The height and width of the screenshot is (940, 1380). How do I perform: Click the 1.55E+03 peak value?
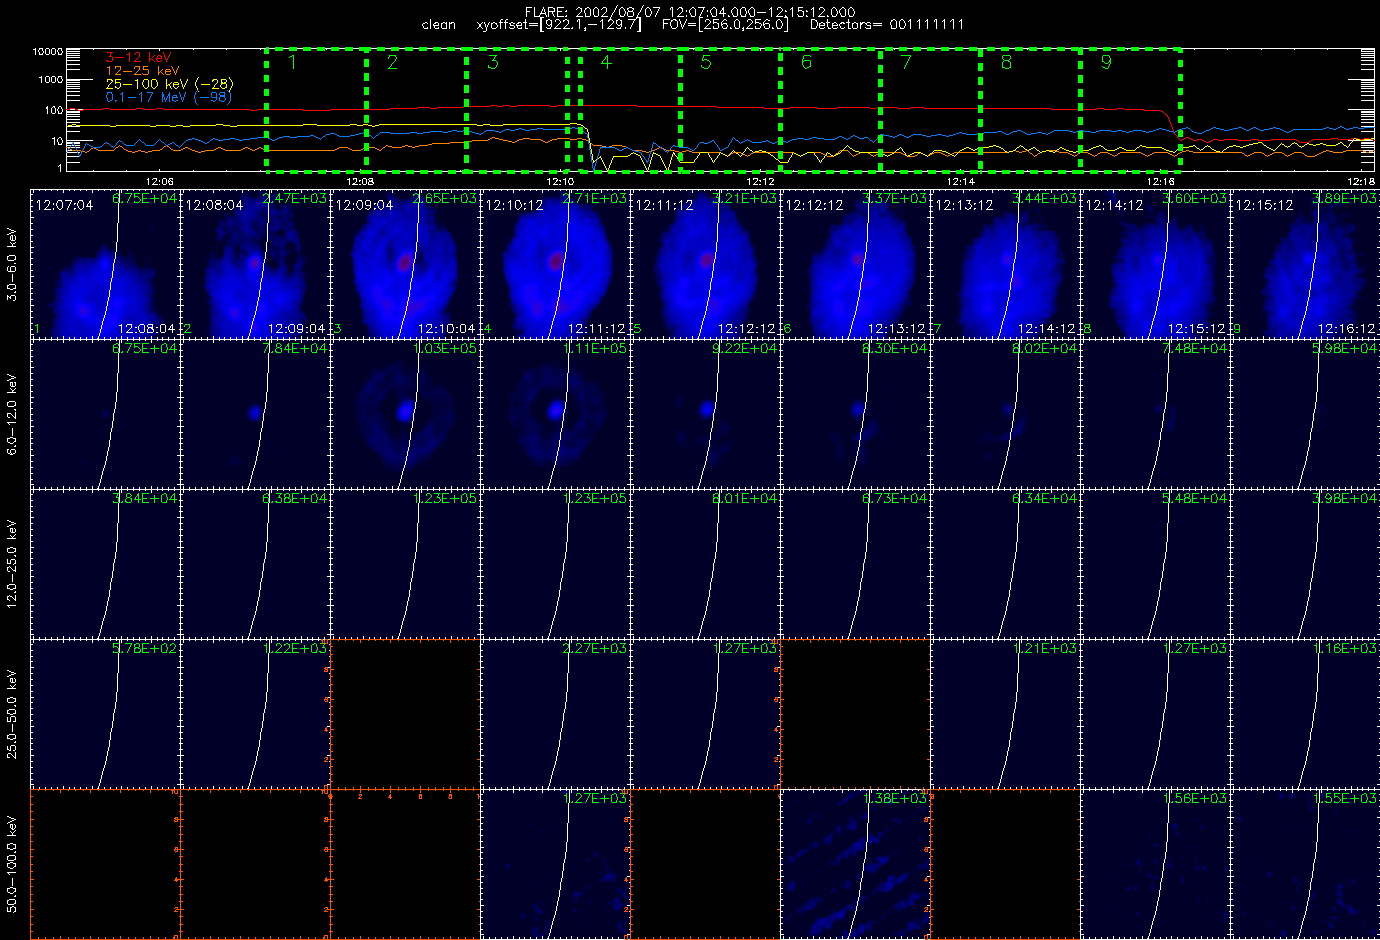pos(1345,799)
